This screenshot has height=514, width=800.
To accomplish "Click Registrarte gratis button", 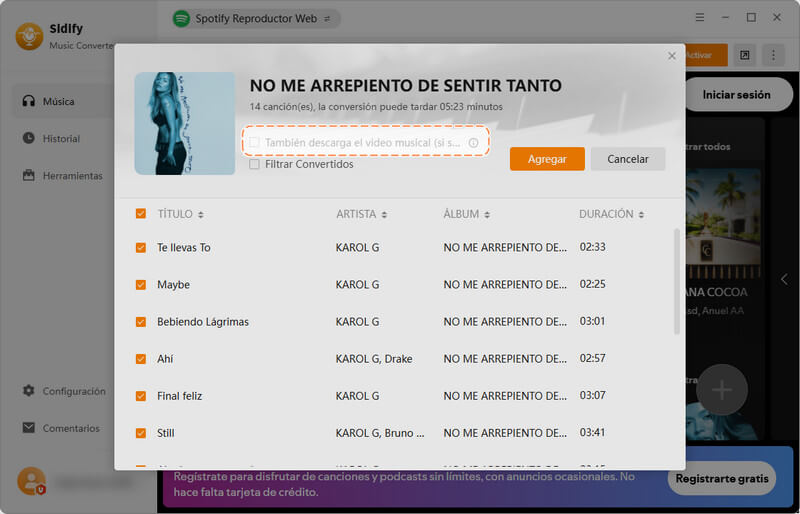I will coord(721,479).
